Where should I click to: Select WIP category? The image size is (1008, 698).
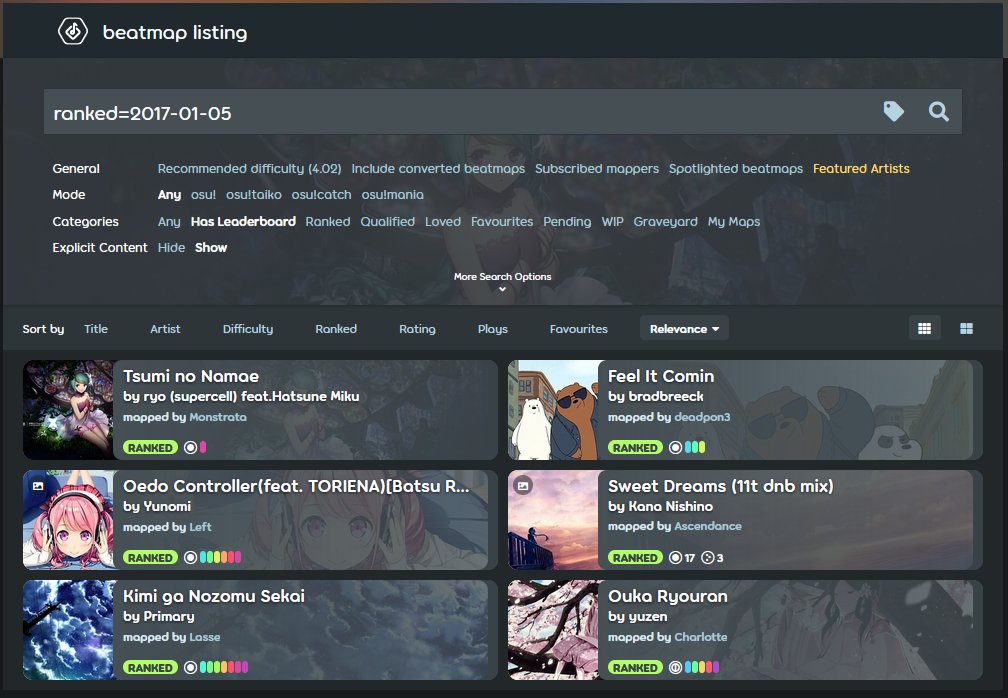[612, 222]
